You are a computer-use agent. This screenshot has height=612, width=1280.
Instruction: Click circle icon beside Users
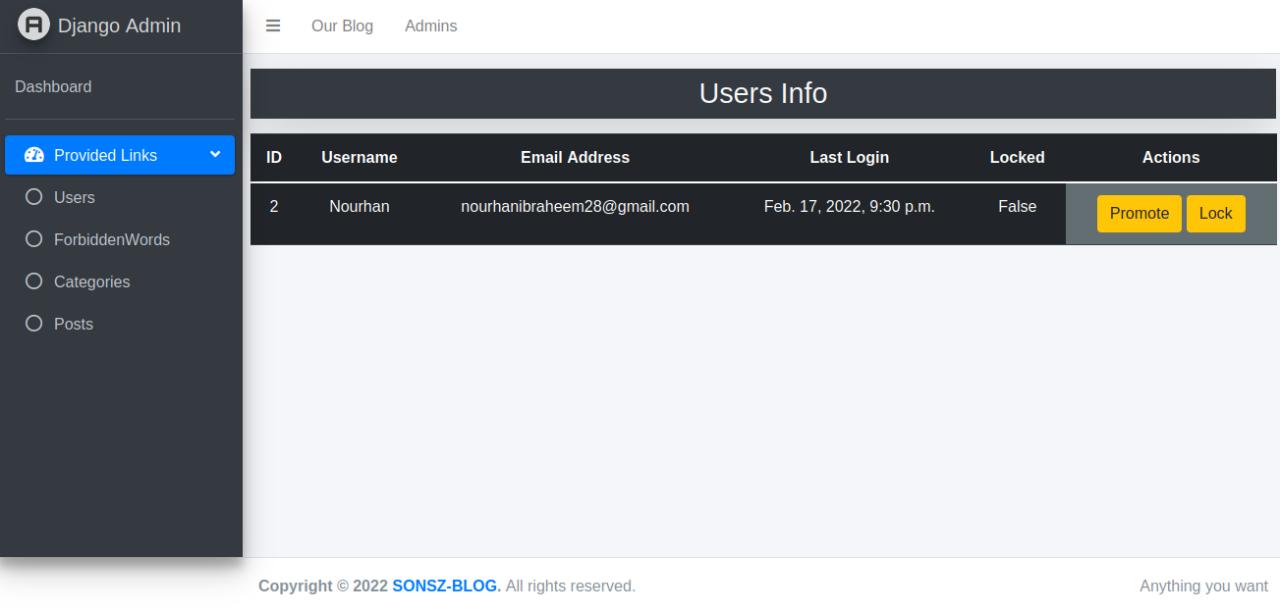(34, 197)
